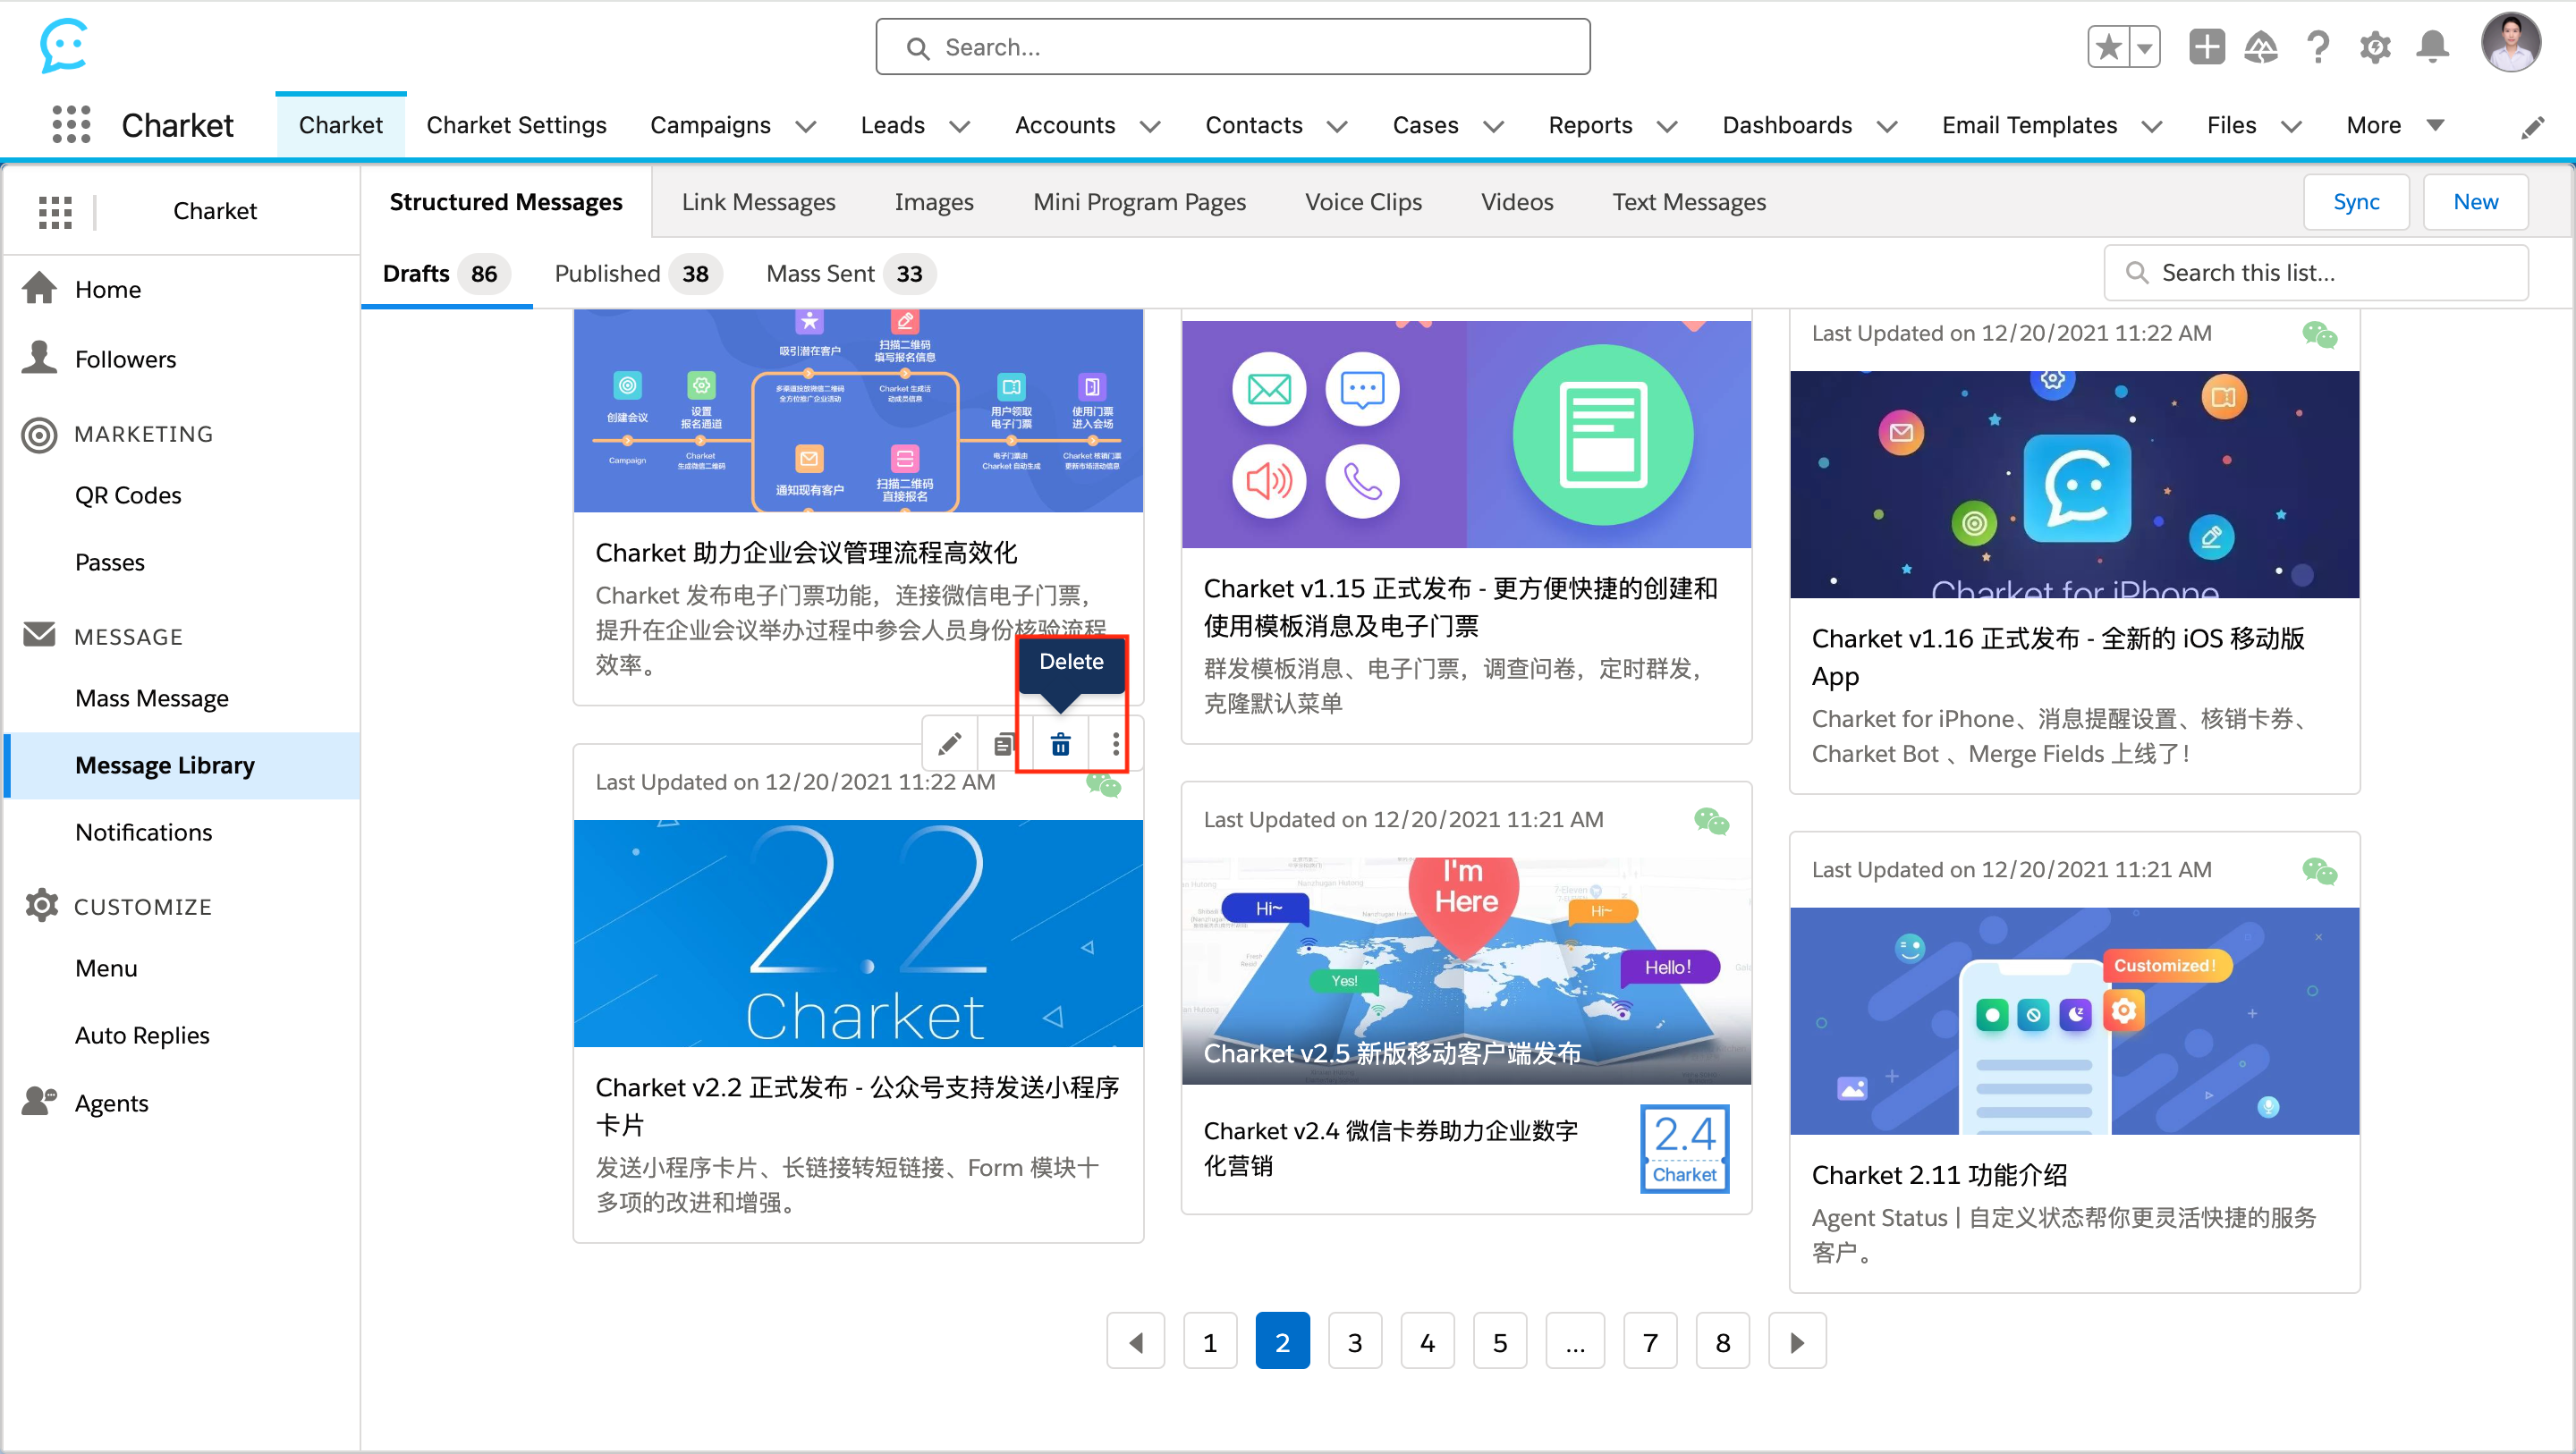Click the pagination ellipsis button
Screen dimensions: 2576x1454
1574,1341
